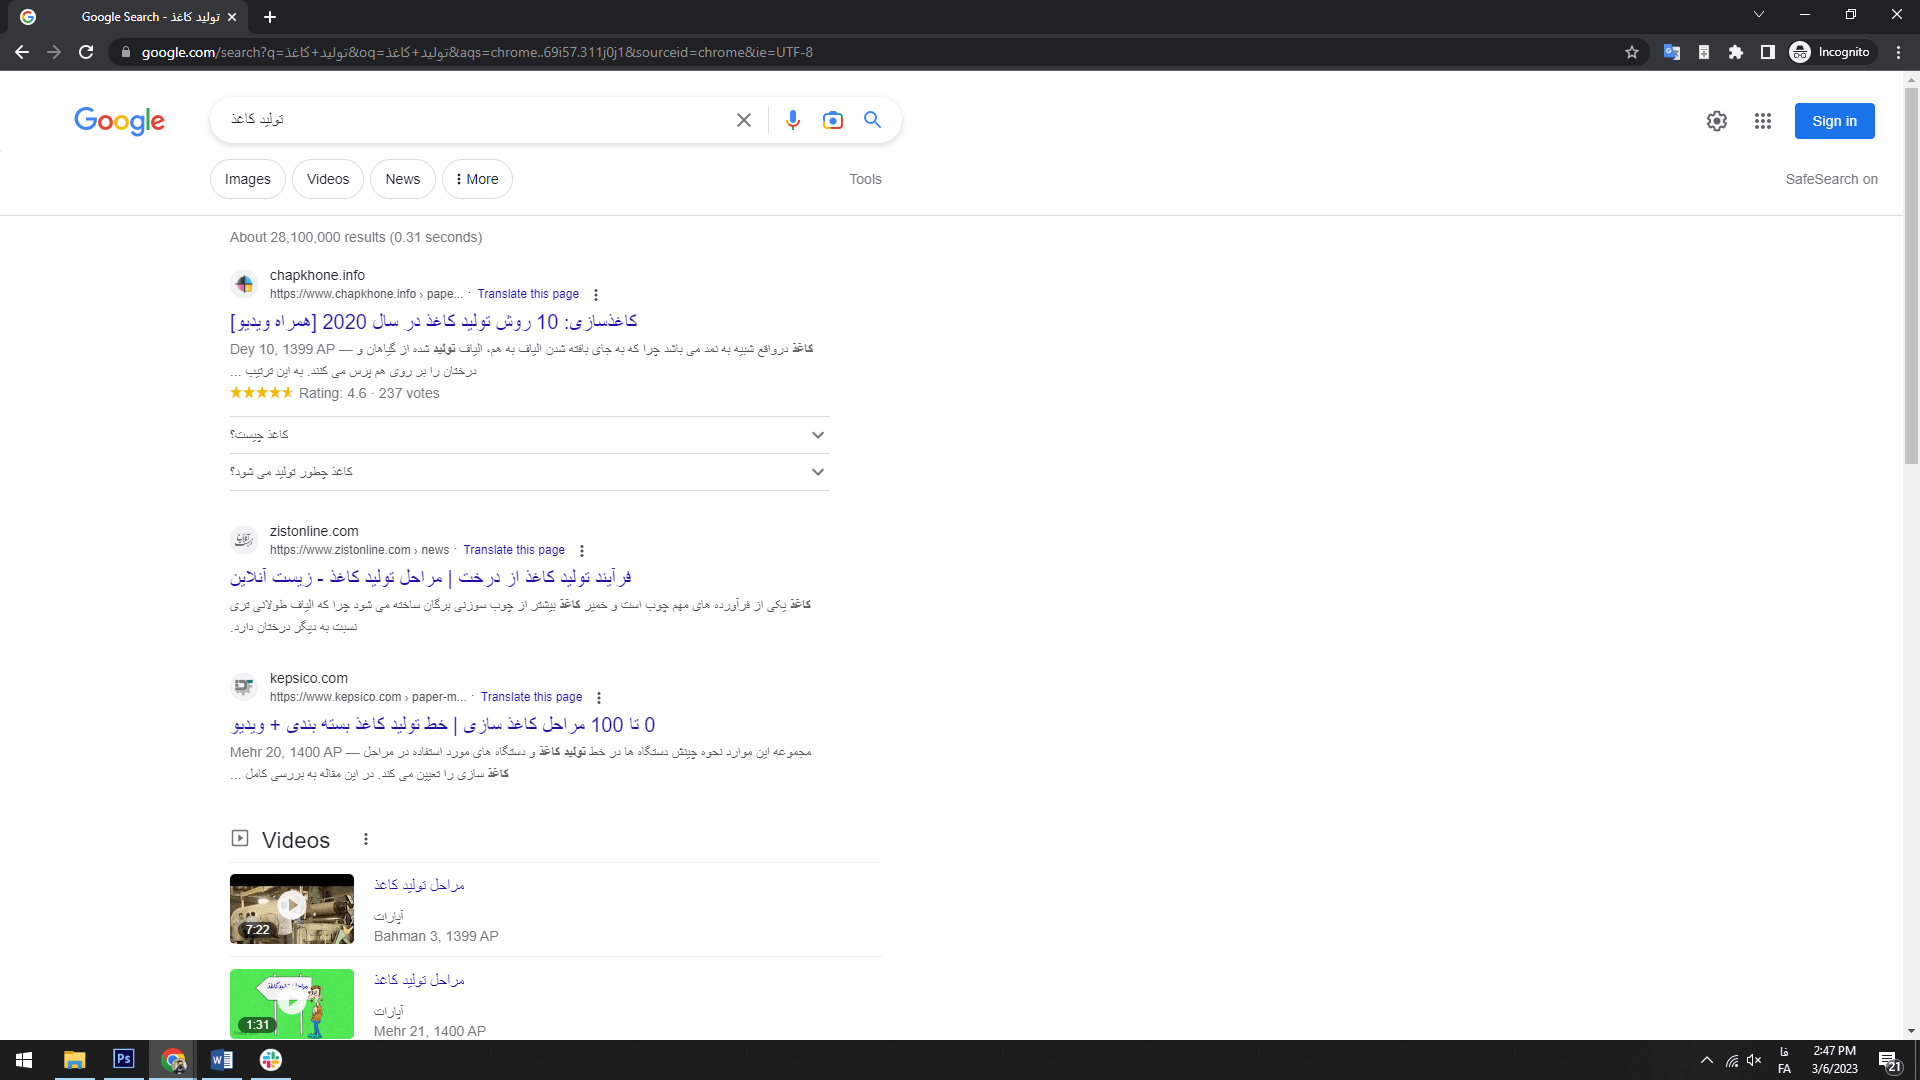Open the Extensions puzzle icon
This screenshot has height=1080, width=1920.
(x=1736, y=52)
